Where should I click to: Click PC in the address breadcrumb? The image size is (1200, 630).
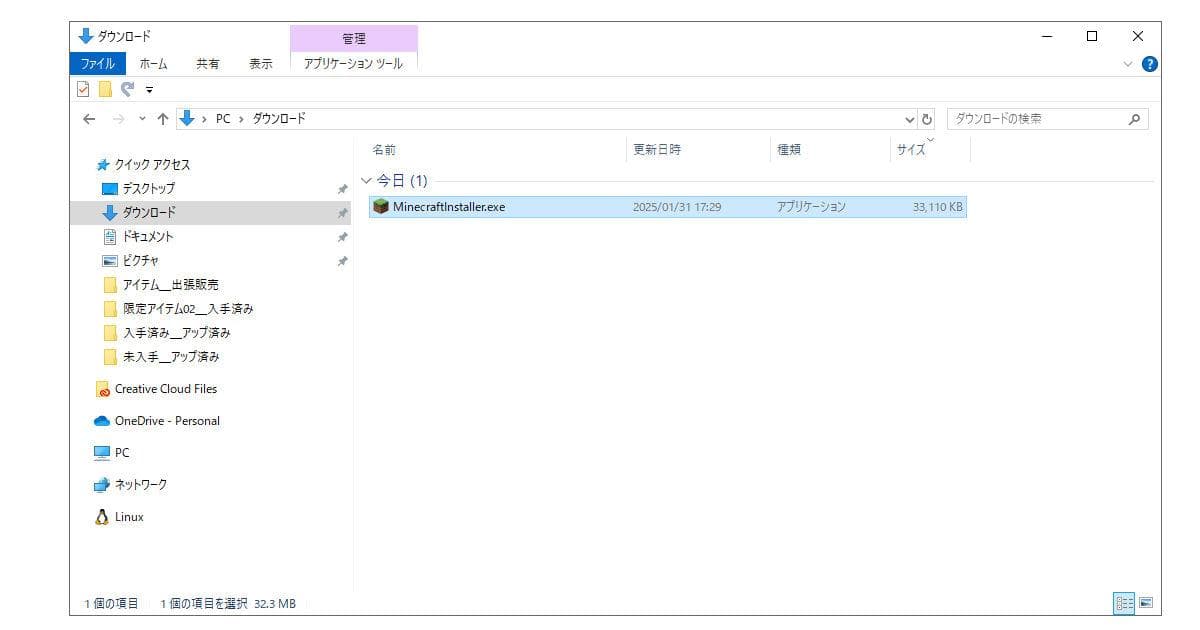coord(223,118)
